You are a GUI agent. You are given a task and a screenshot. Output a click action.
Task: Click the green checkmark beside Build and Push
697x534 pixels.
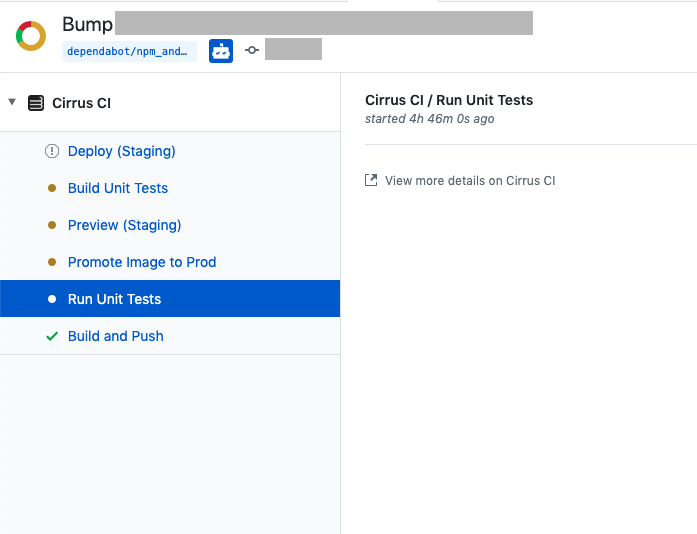(x=52, y=336)
